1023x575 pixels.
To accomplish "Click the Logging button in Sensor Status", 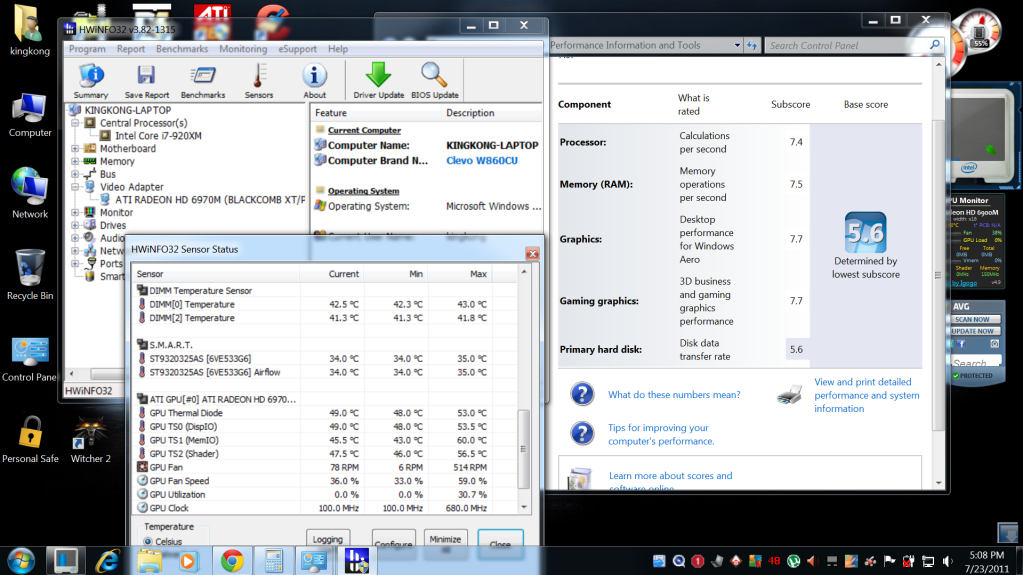I will tap(328, 539).
